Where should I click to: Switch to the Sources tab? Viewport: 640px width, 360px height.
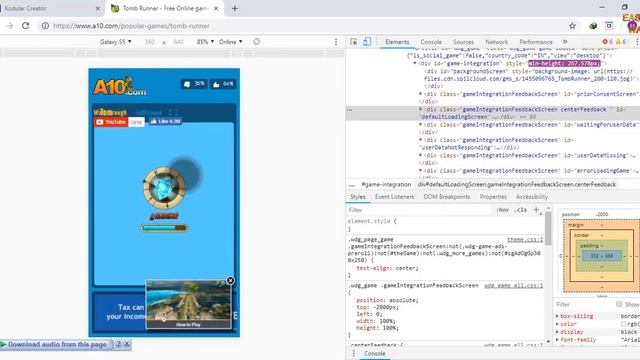[x=463, y=42]
